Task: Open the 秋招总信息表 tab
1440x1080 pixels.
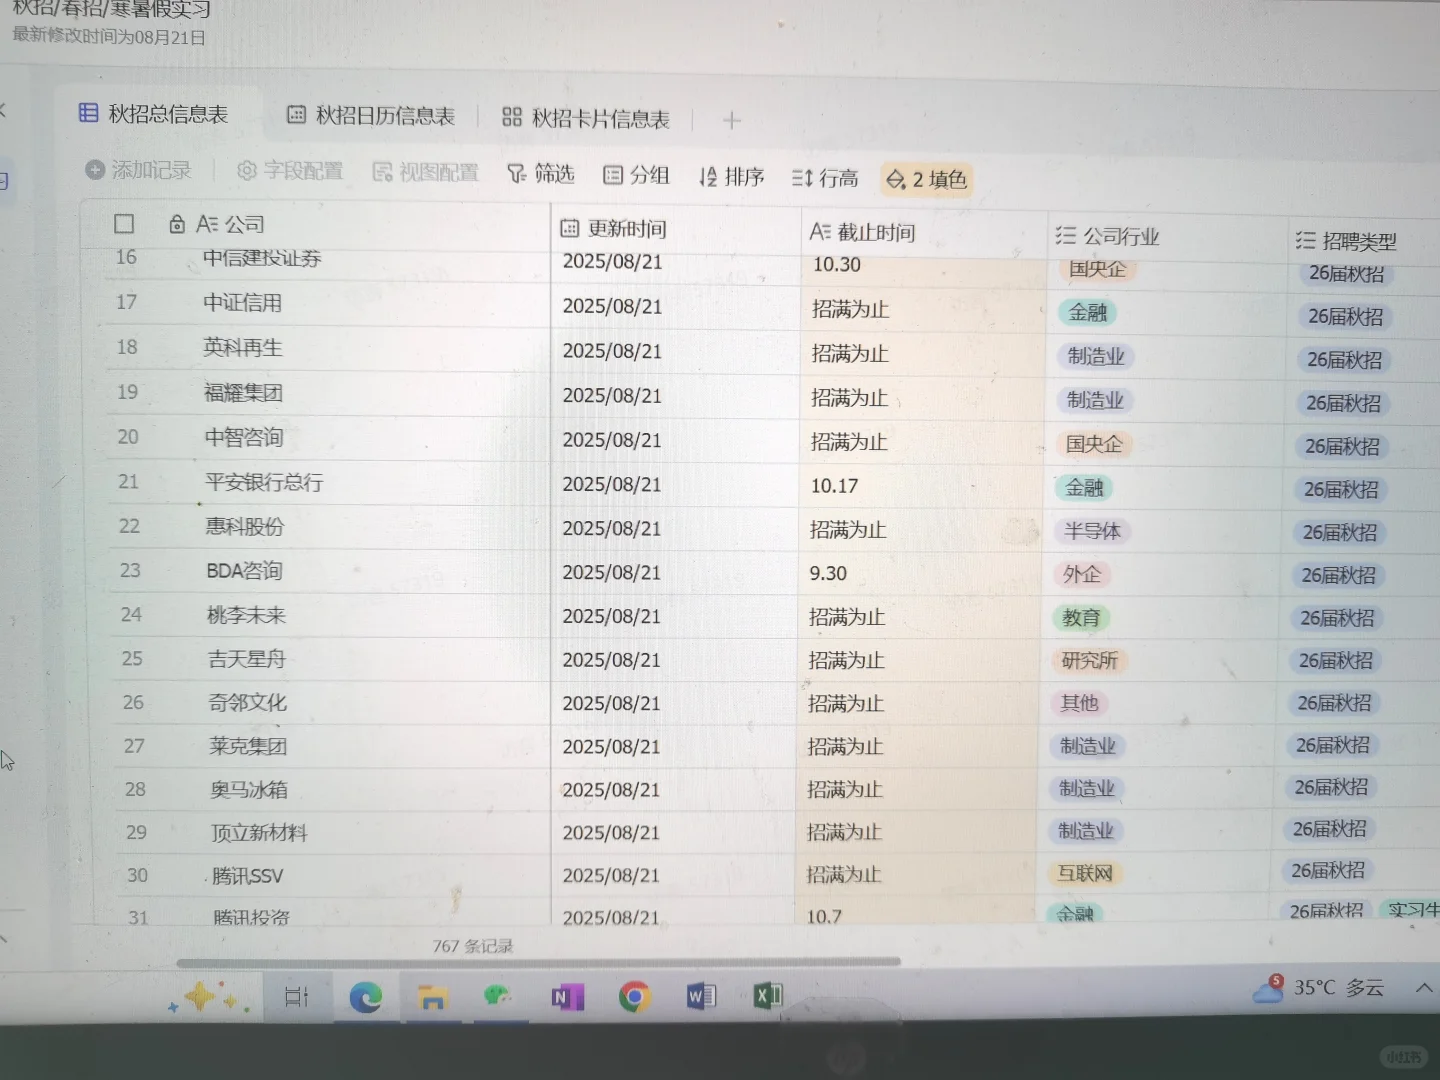Action: [x=154, y=114]
